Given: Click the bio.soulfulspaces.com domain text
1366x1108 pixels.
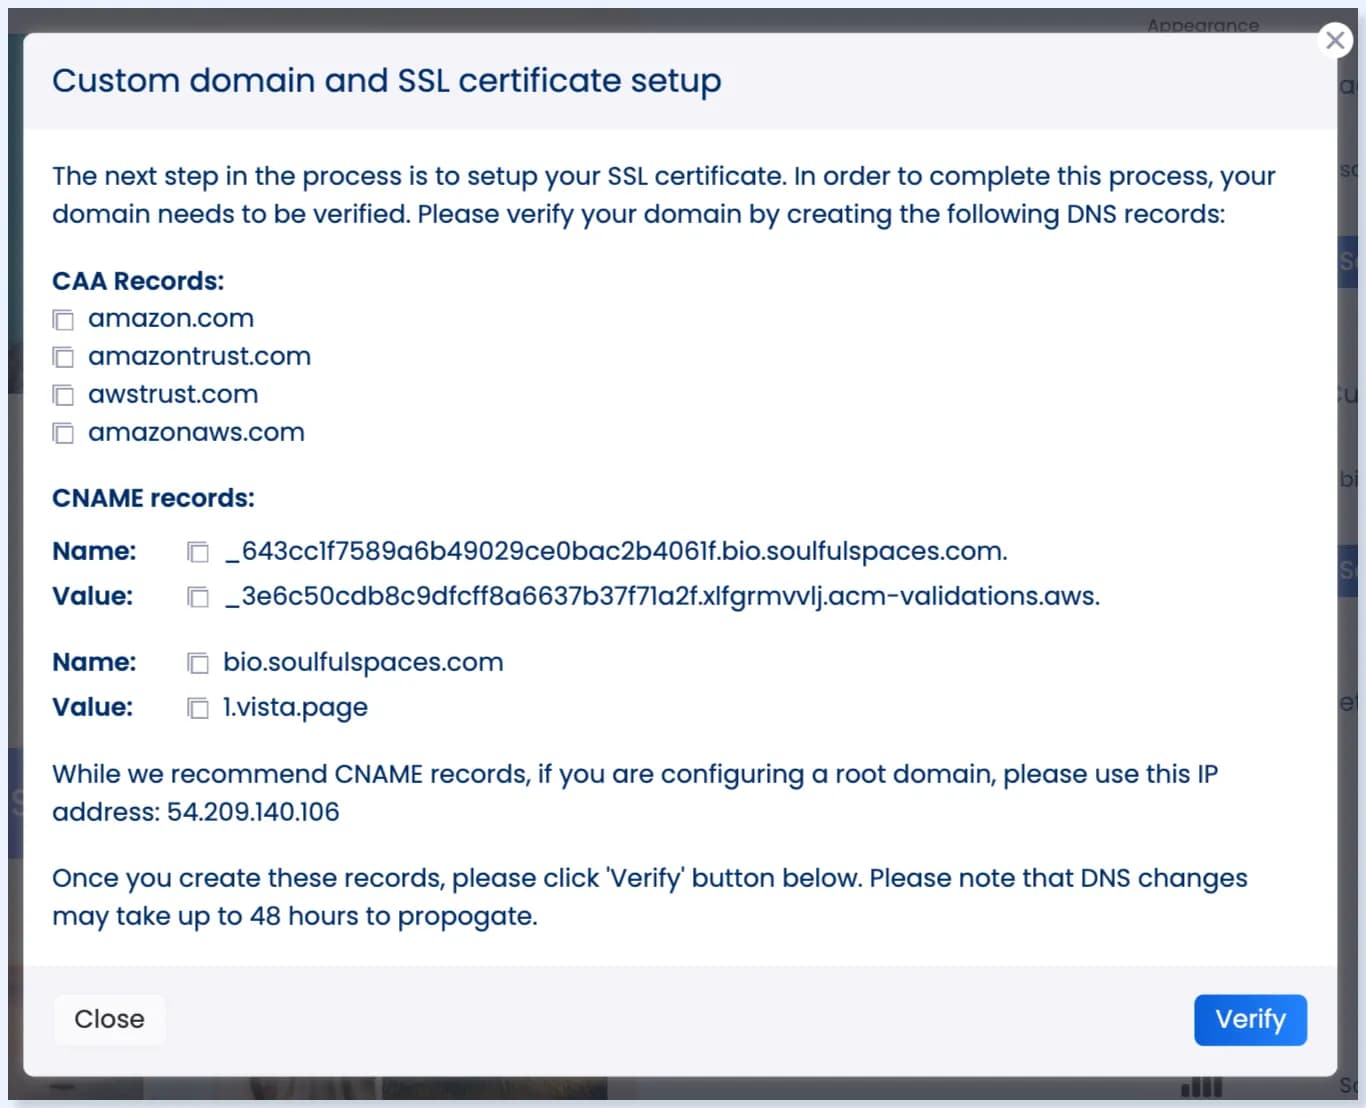Looking at the screenshot, I should 363,662.
